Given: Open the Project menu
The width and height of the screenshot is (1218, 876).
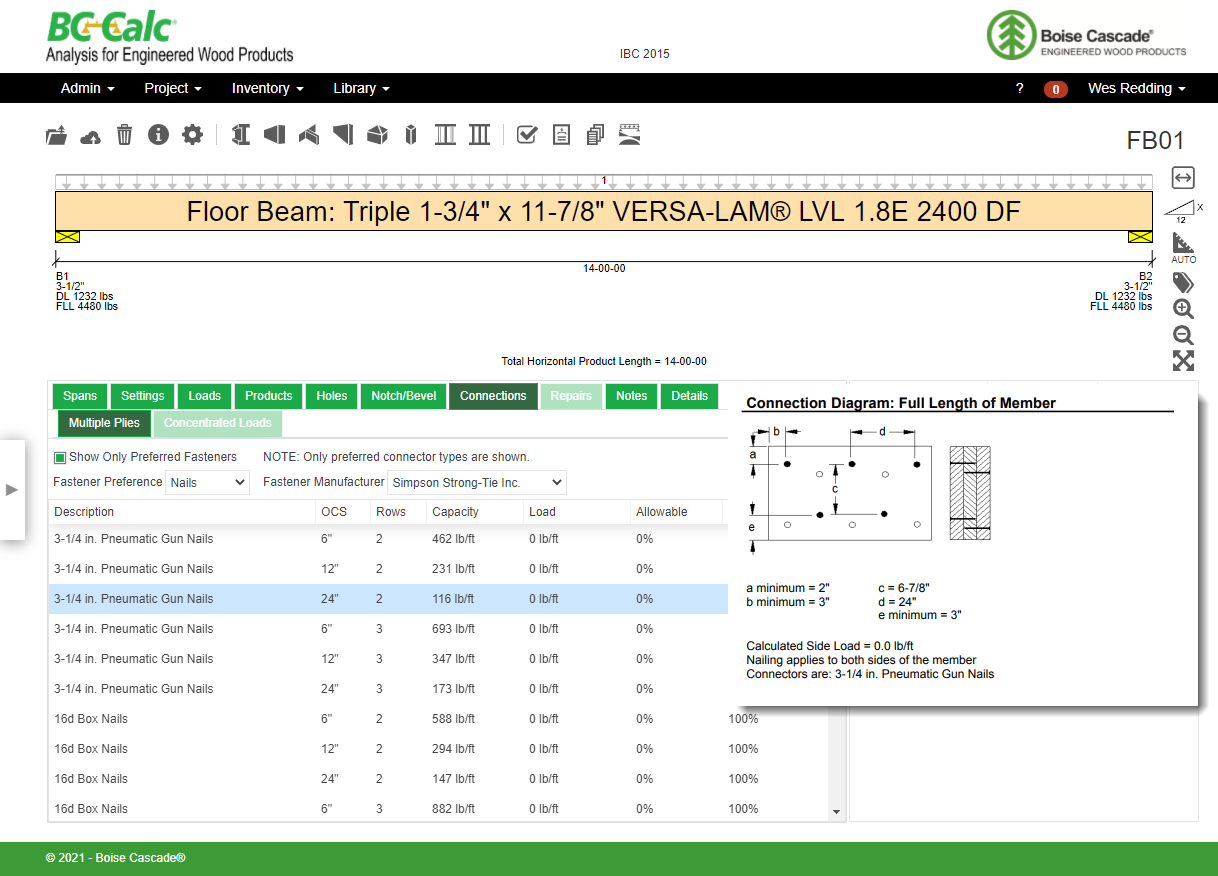Looking at the screenshot, I should click(173, 88).
